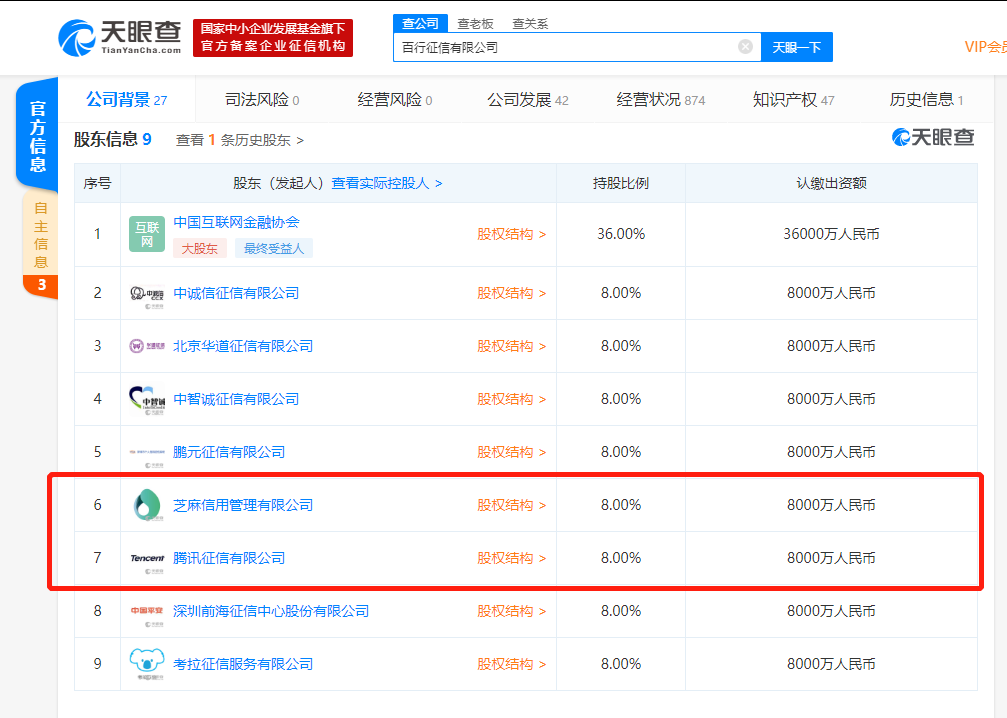Open 腾讯征信有限公司 company link
1007x718 pixels.
pos(229,558)
